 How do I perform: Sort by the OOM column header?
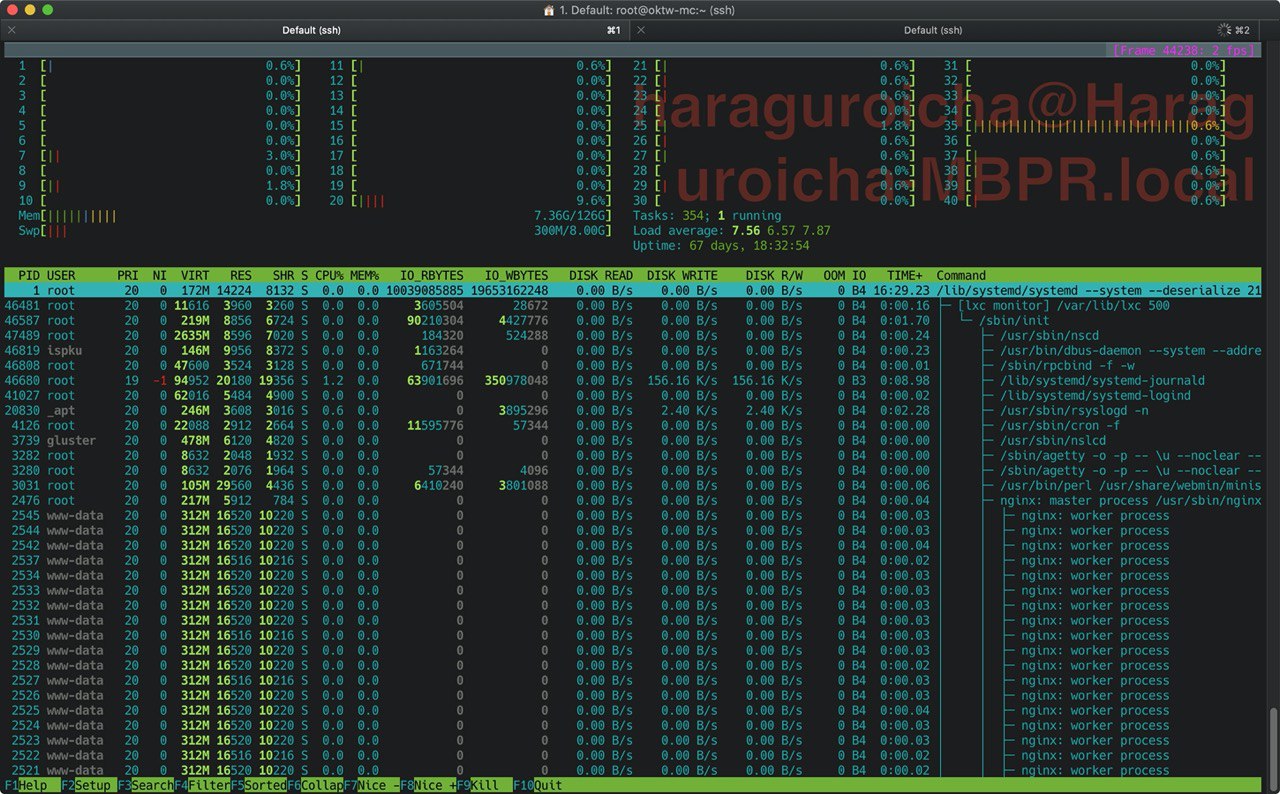pos(834,275)
